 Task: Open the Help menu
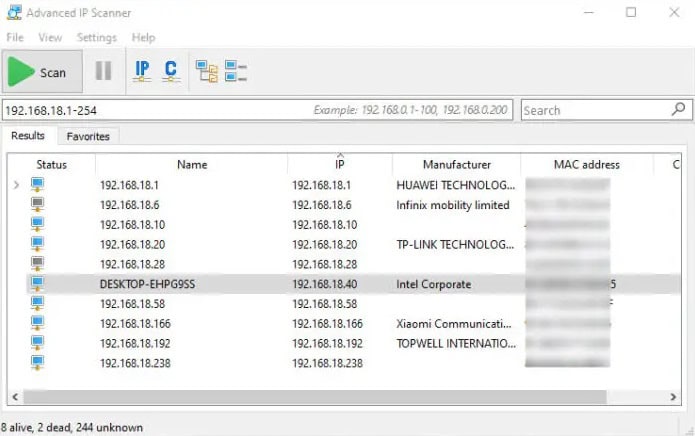pos(144,38)
